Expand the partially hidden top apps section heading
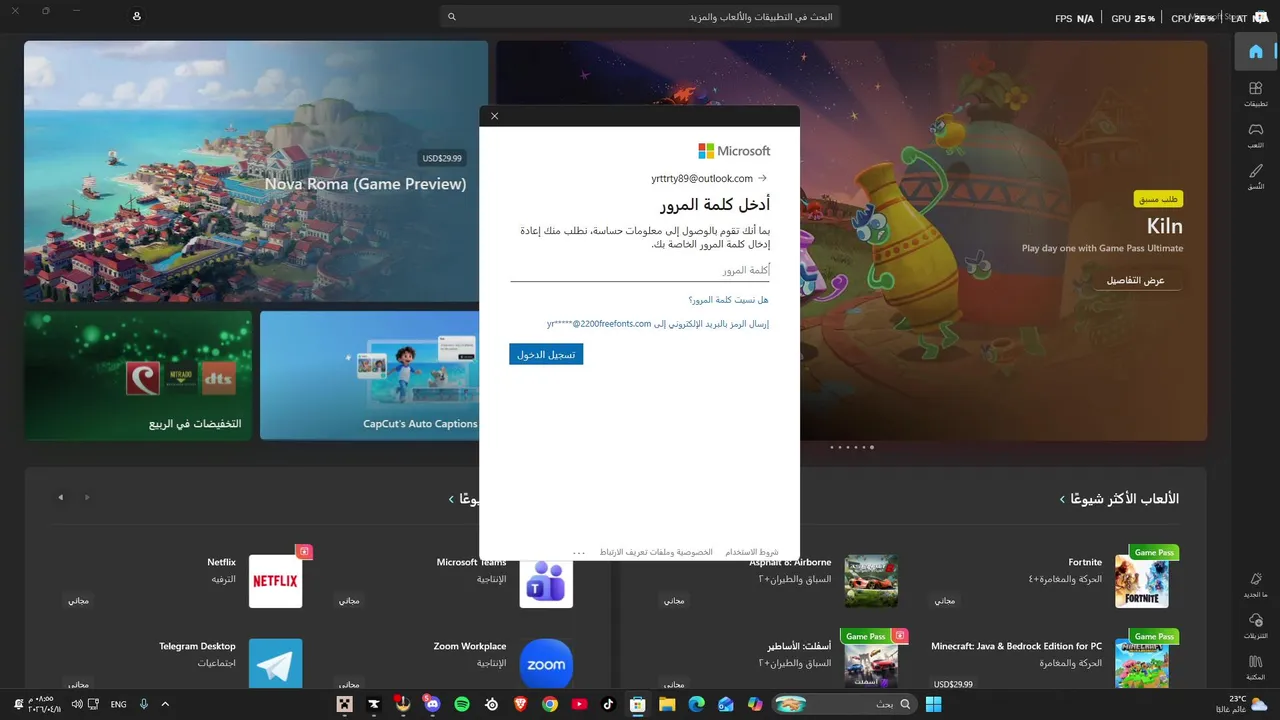 (x=465, y=499)
